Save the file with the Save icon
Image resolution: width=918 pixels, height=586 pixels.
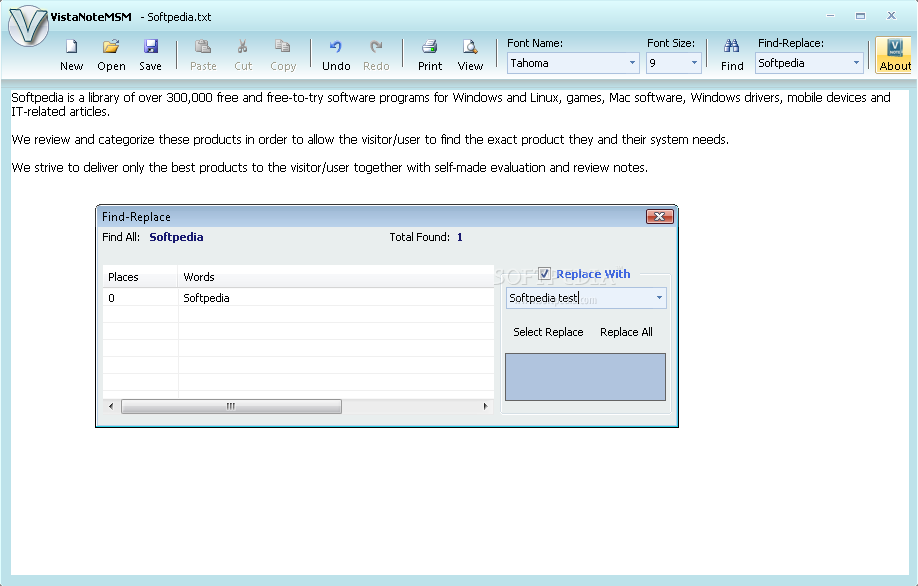pyautogui.click(x=150, y=47)
